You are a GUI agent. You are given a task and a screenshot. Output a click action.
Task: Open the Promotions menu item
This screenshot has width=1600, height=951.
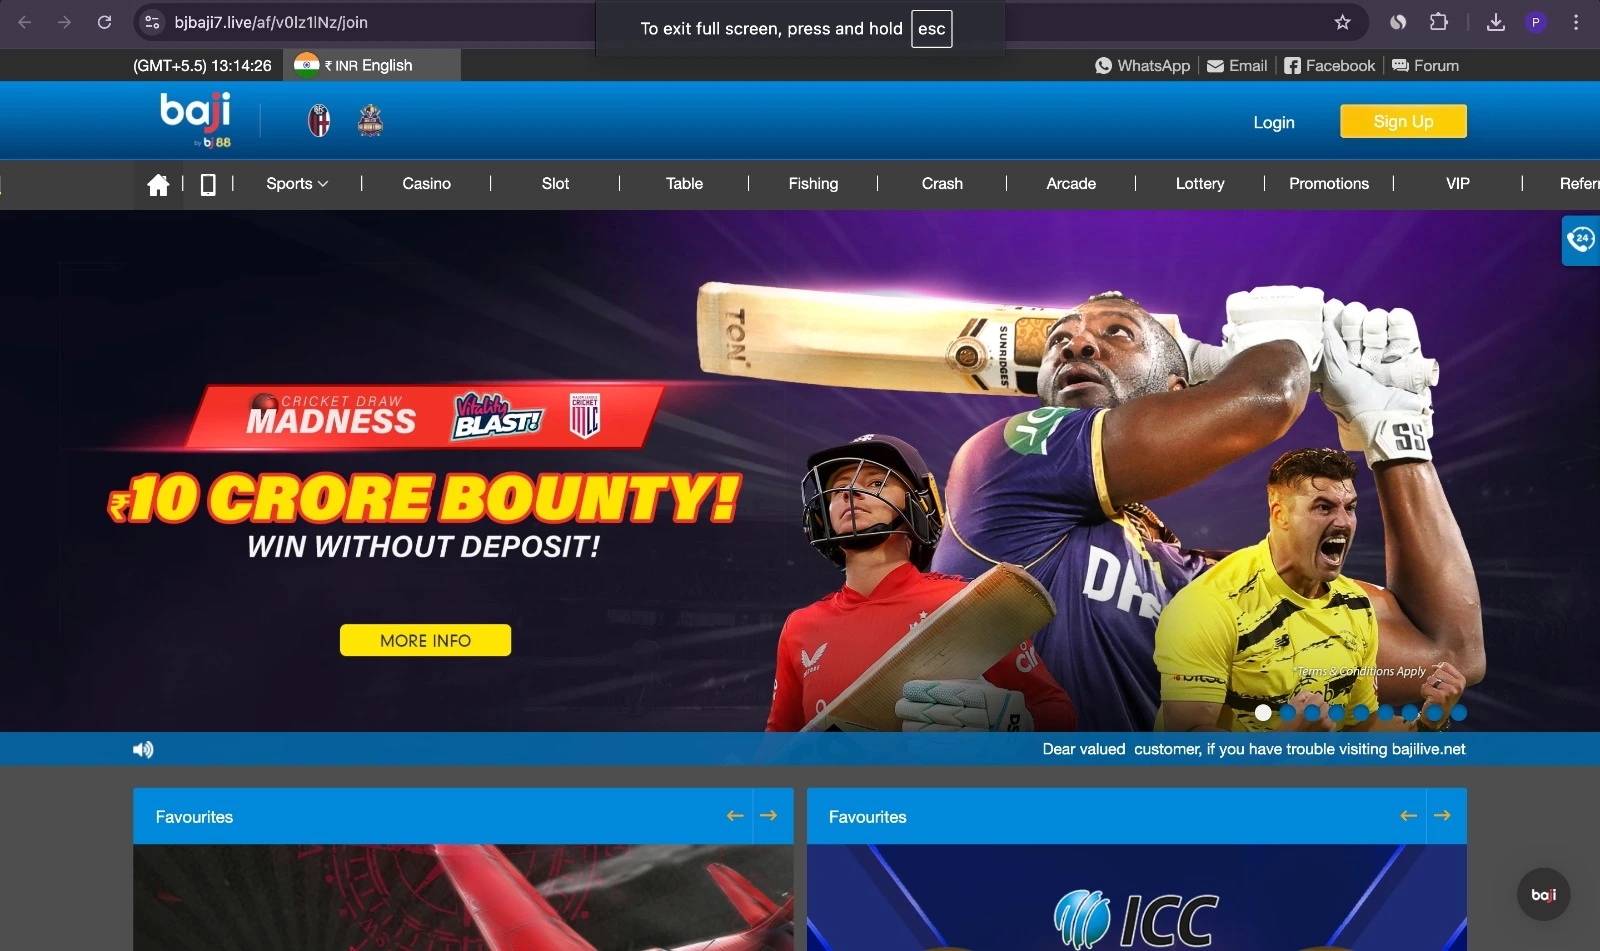click(x=1329, y=184)
